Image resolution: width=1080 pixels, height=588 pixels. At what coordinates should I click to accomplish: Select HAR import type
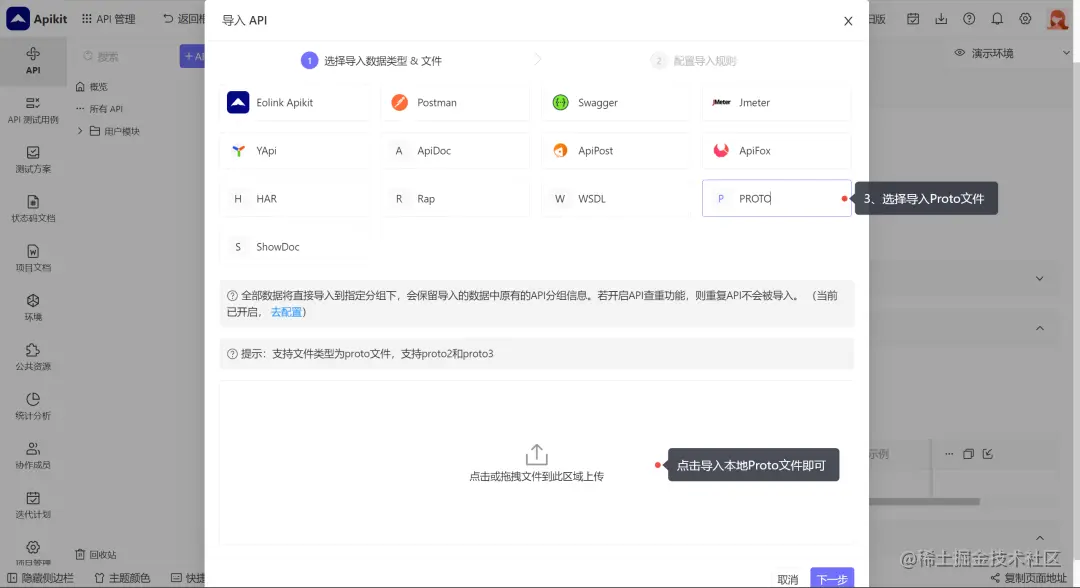point(295,199)
